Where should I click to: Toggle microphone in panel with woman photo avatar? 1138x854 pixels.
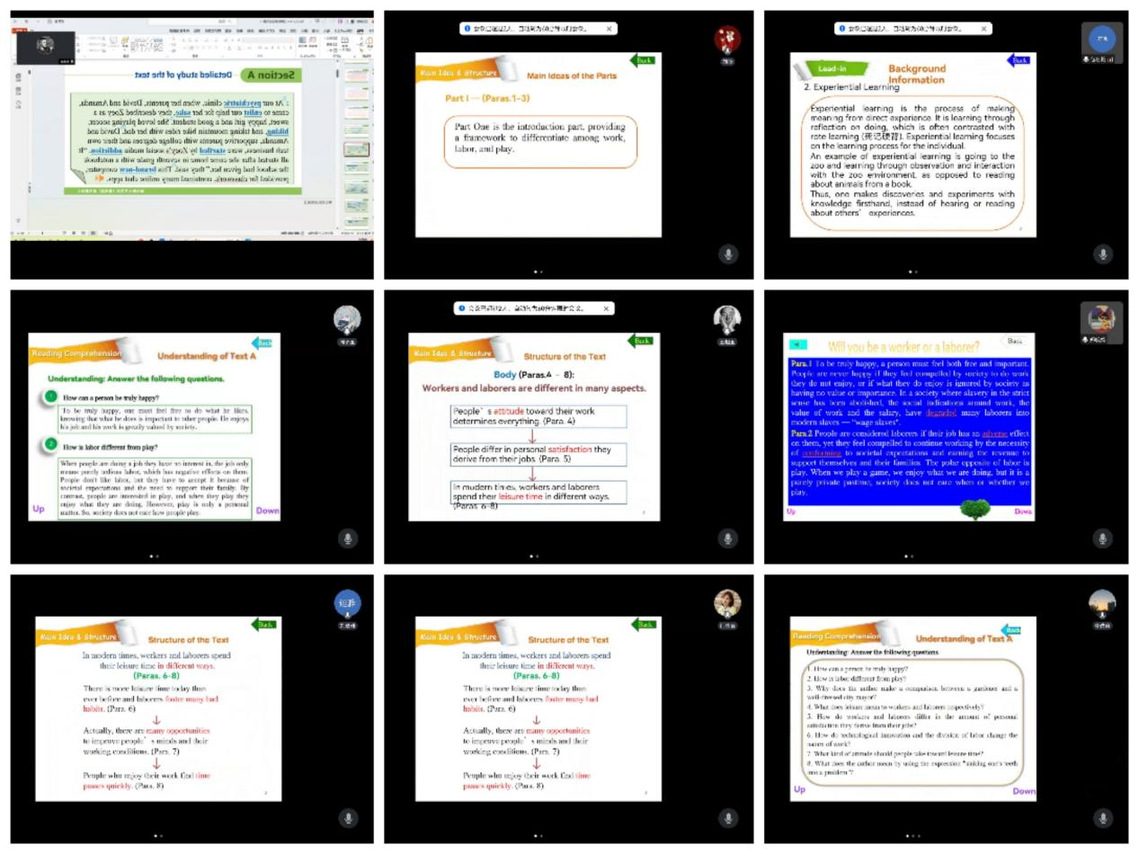[728, 818]
